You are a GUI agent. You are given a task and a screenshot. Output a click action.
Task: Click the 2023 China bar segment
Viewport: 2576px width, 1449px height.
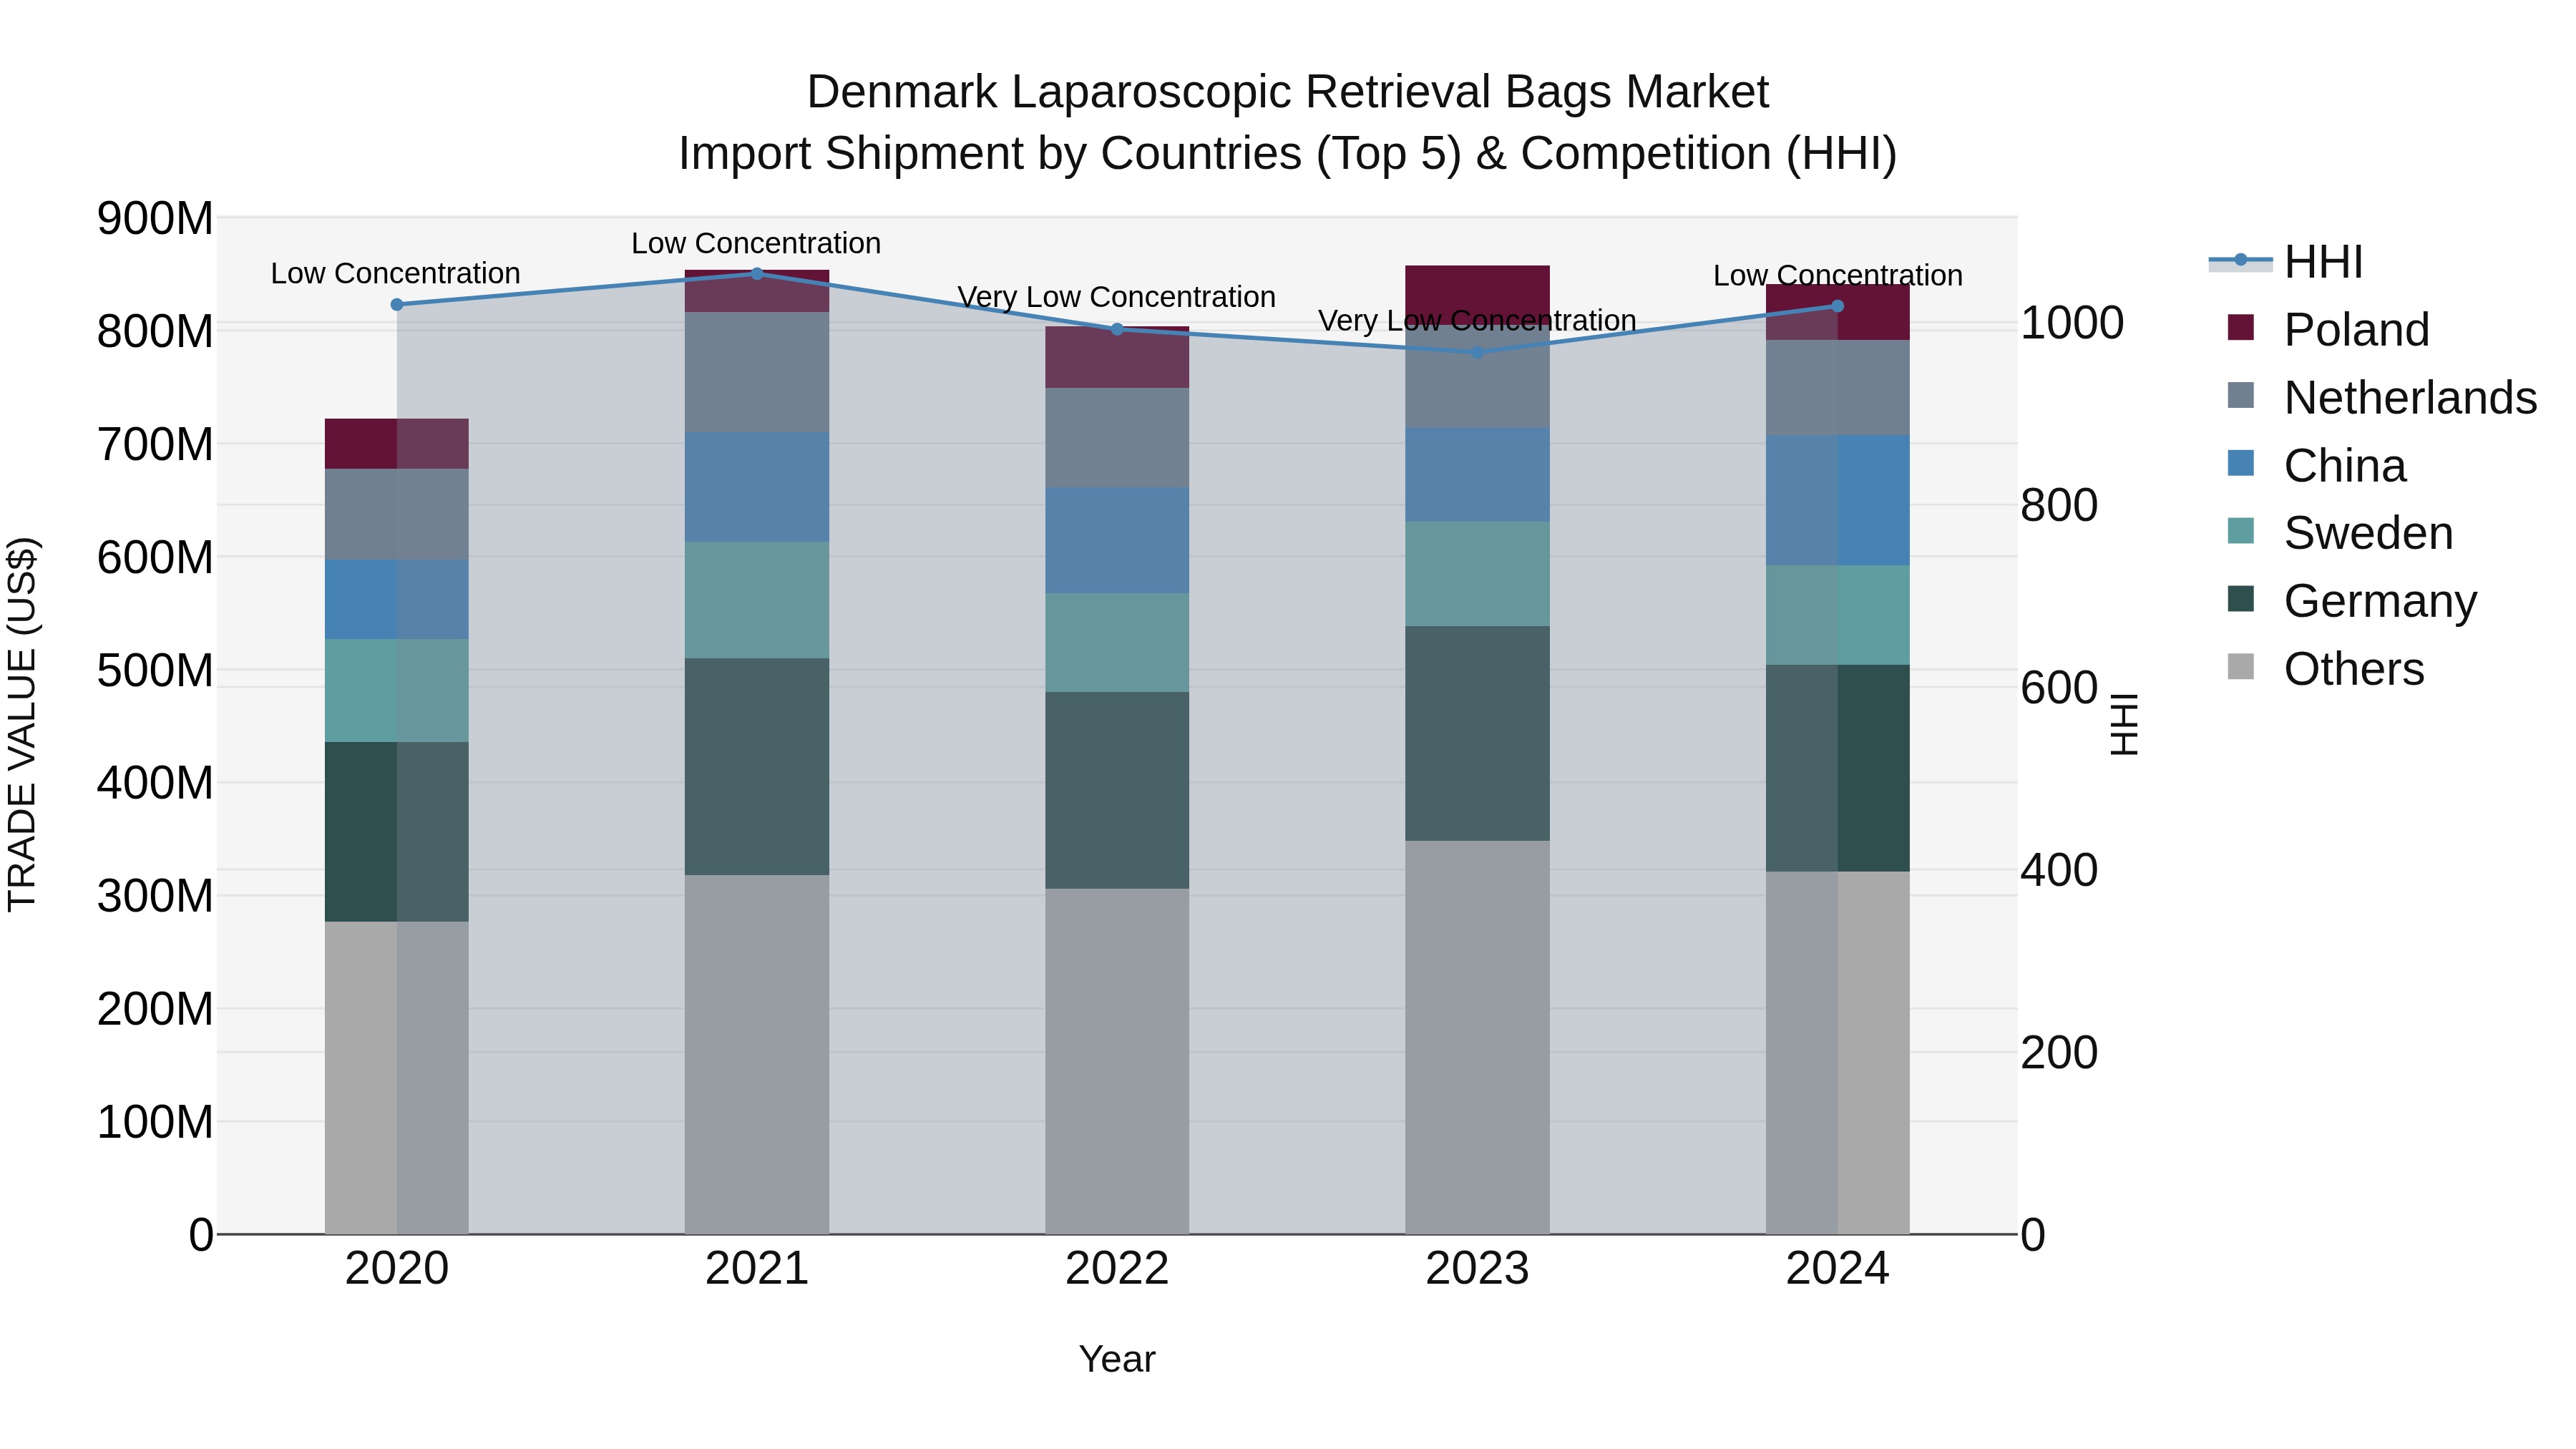tap(1478, 475)
